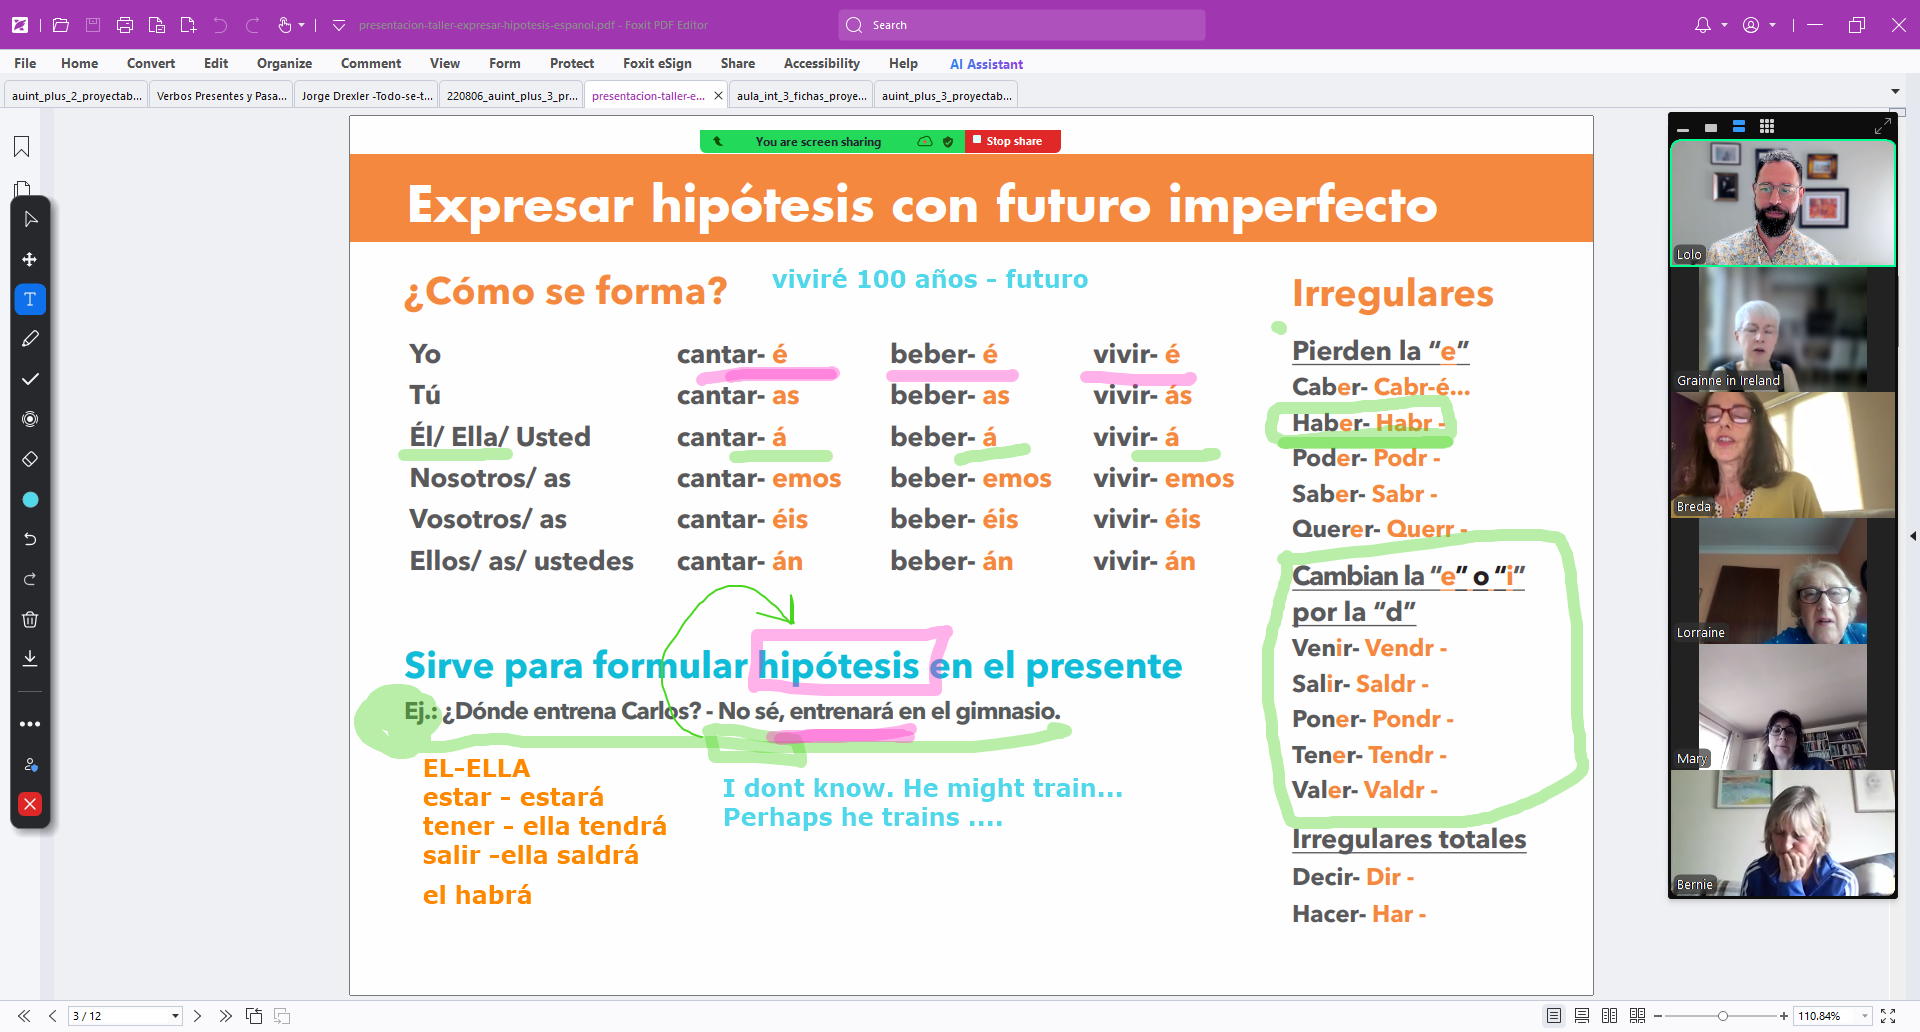The width and height of the screenshot is (1920, 1032).
Task: Switch video panel to vertical strip view
Action: coord(1739,126)
